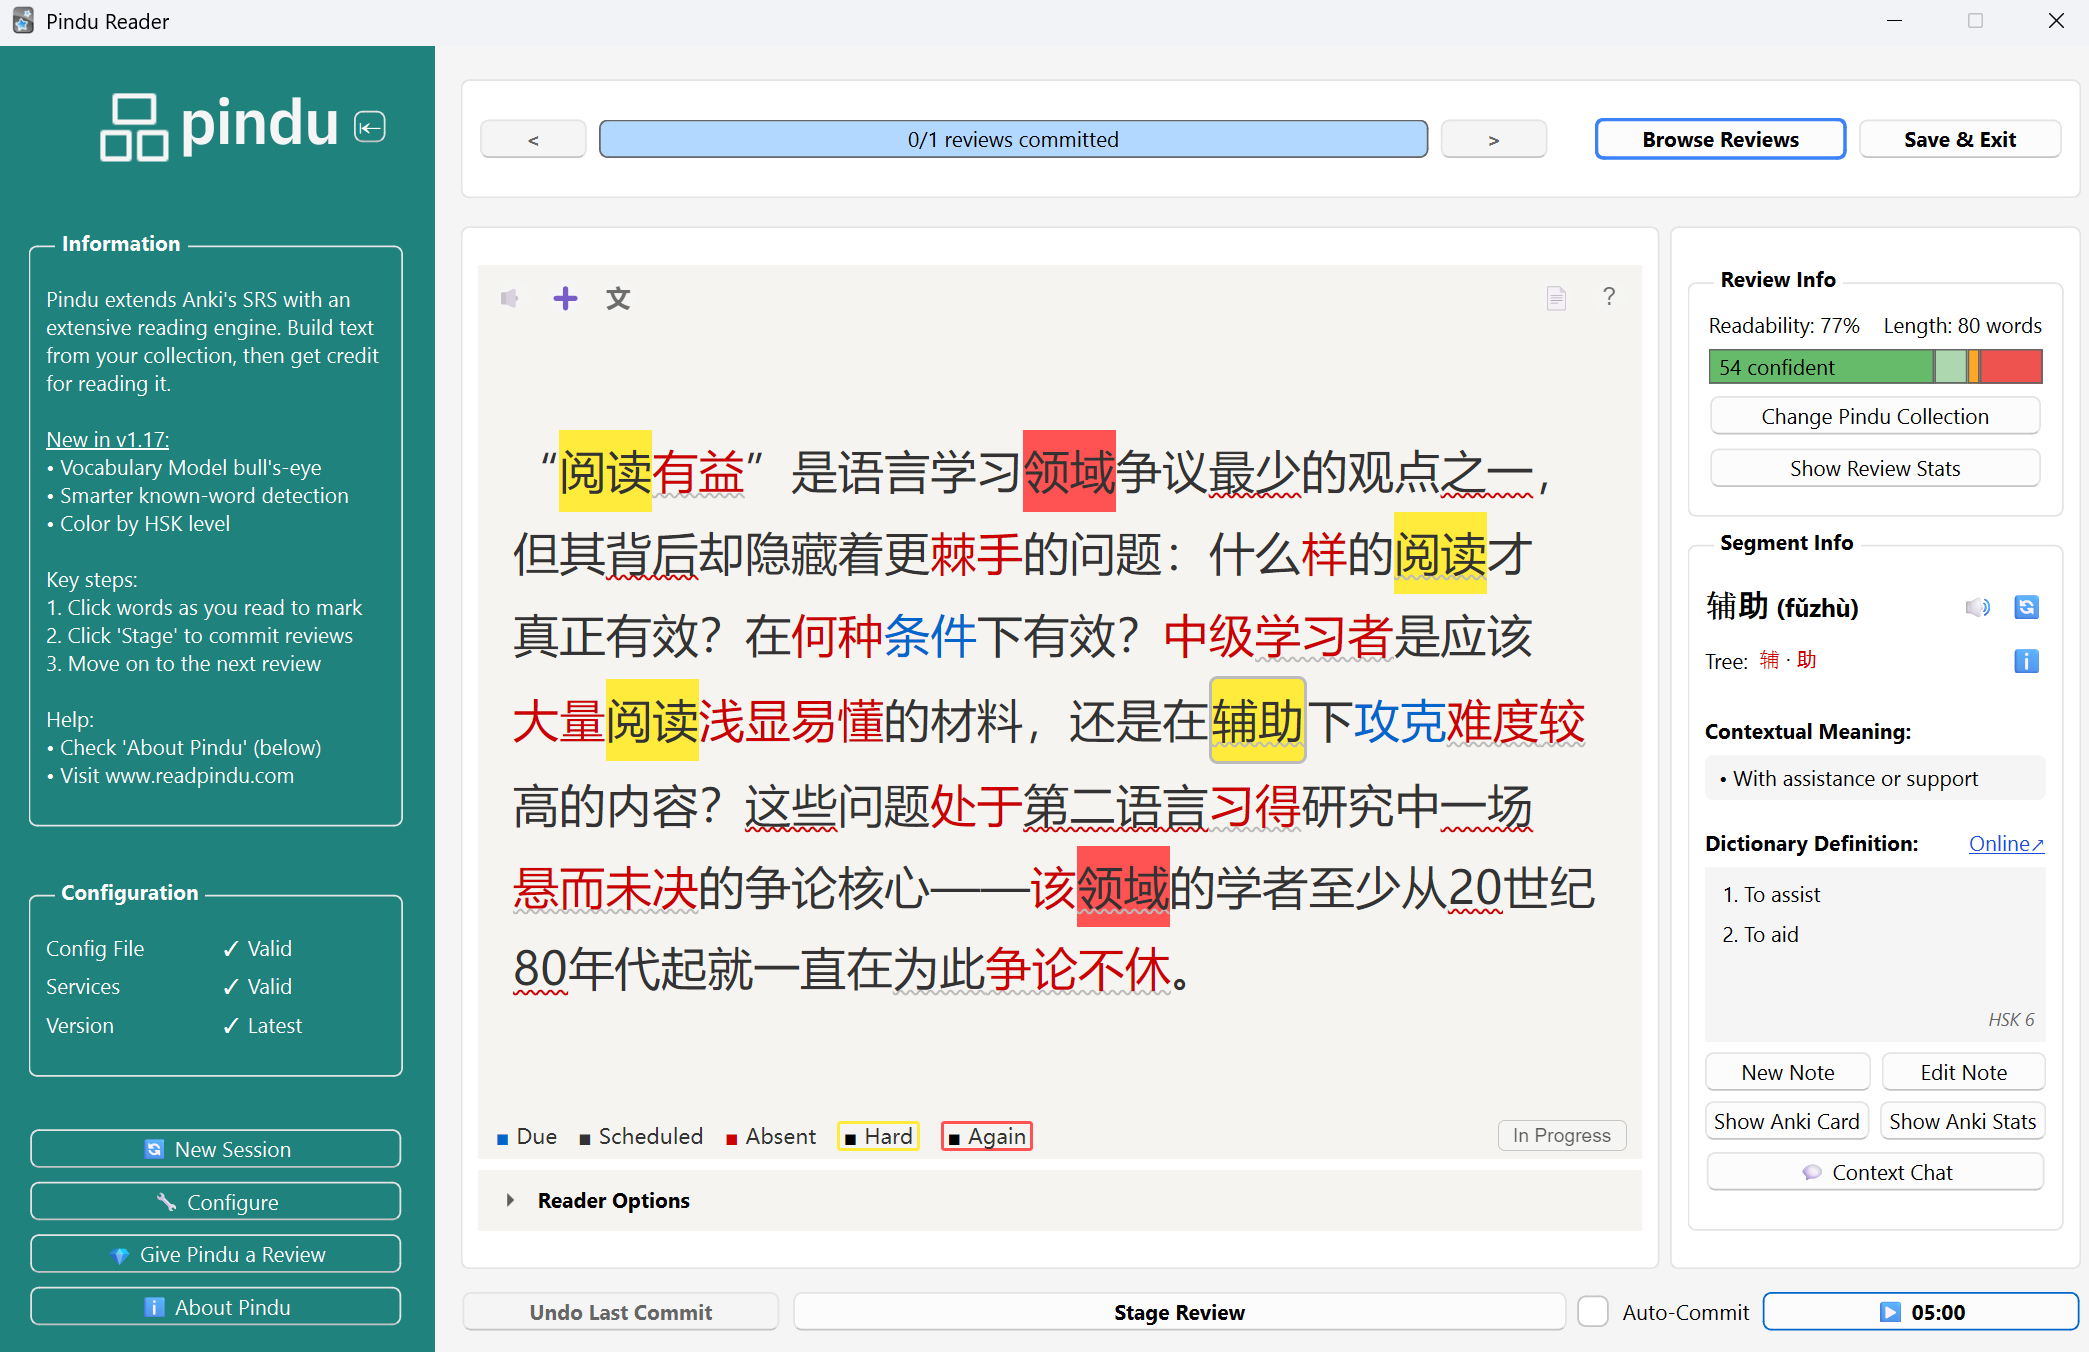The height and width of the screenshot is (1352, 2089).
Task: Refresh the segment info for 辅助
Action: [2026, 607]
